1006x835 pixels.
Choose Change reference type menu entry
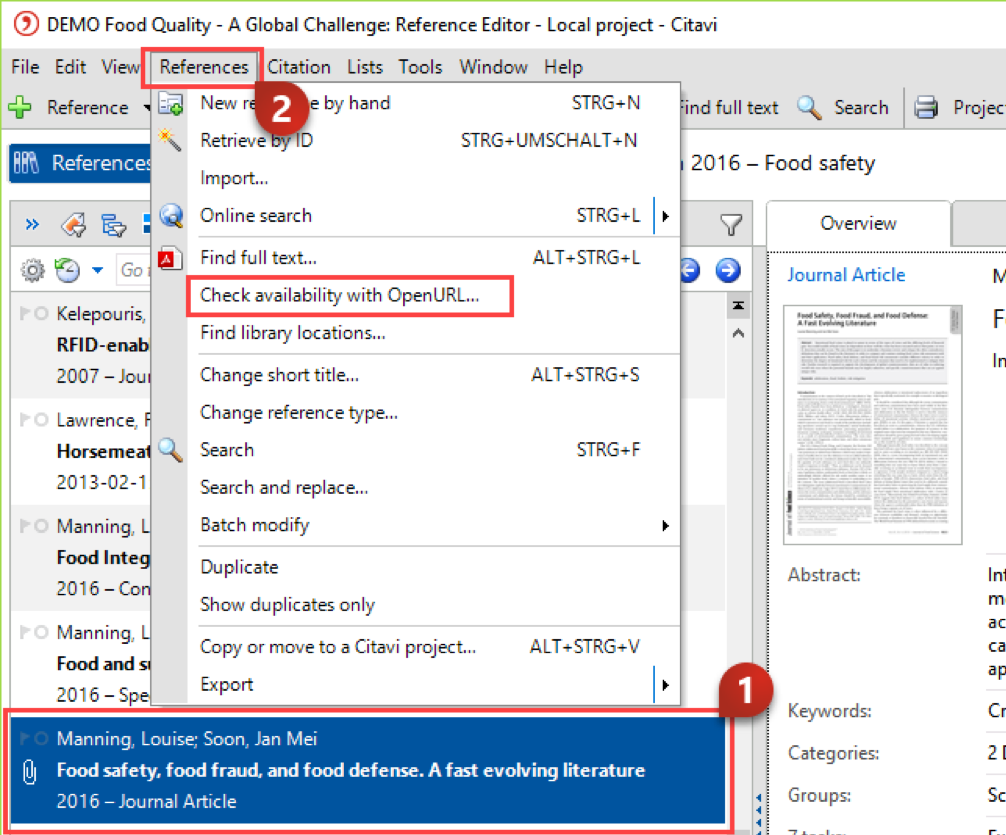(299, 413)
